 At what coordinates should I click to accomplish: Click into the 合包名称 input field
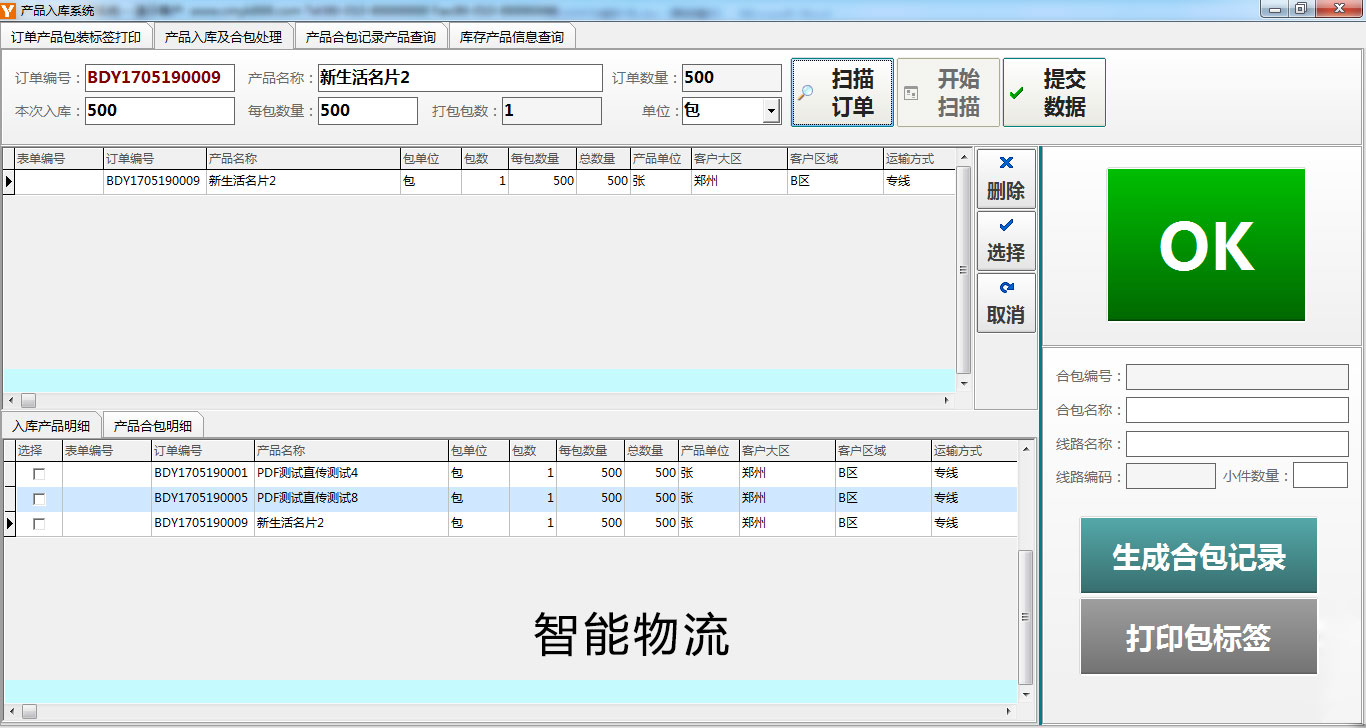(x=1237, y=410)
